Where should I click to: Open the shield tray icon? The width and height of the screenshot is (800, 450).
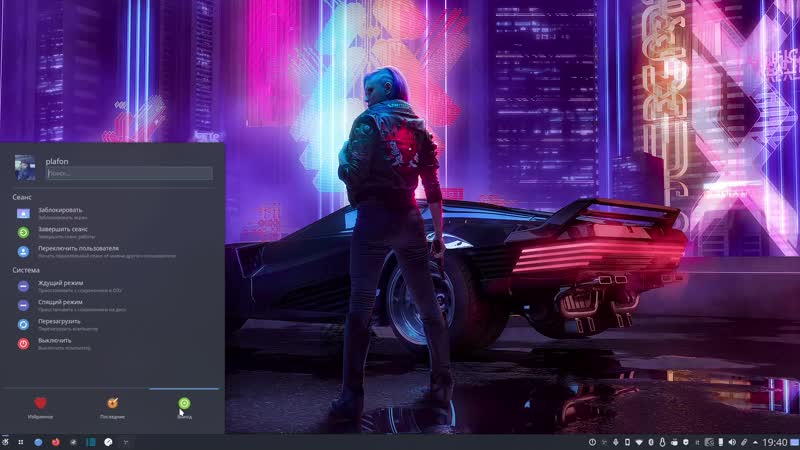pyautogui.click(x=686, y=442)
